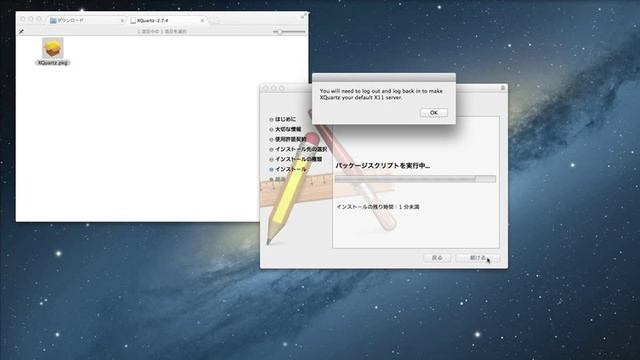Select the 大切な情報 installer step
Screen dimensions: 640x360
(x=285, y=129)
